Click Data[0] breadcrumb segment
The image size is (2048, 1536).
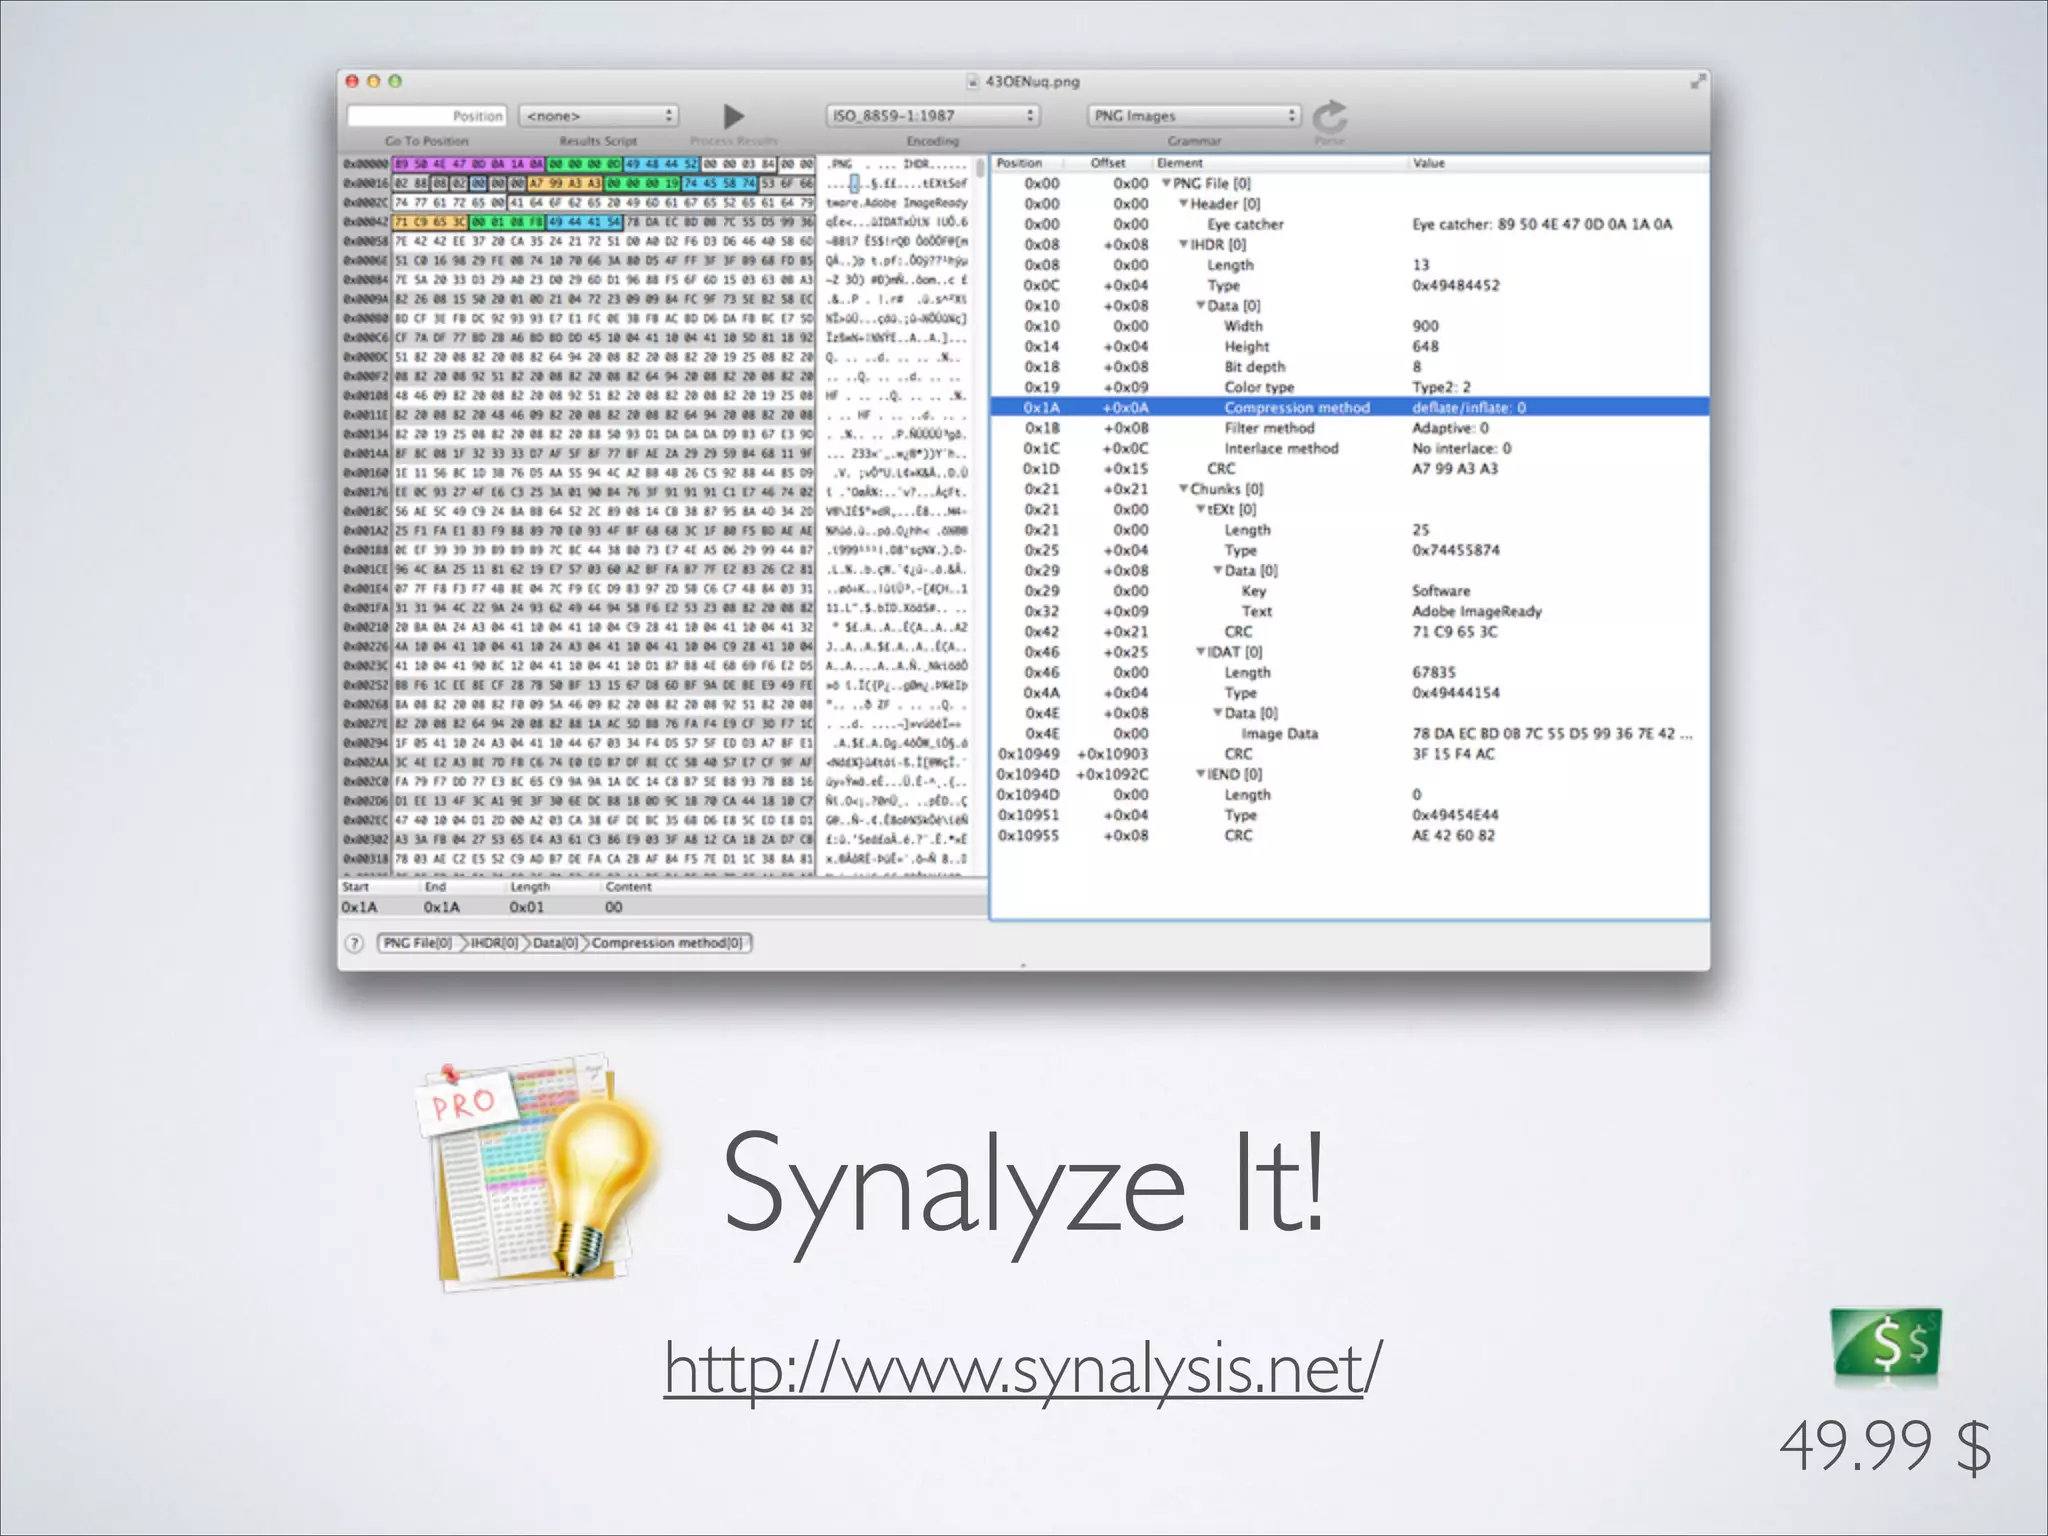[x=556, y=943]
